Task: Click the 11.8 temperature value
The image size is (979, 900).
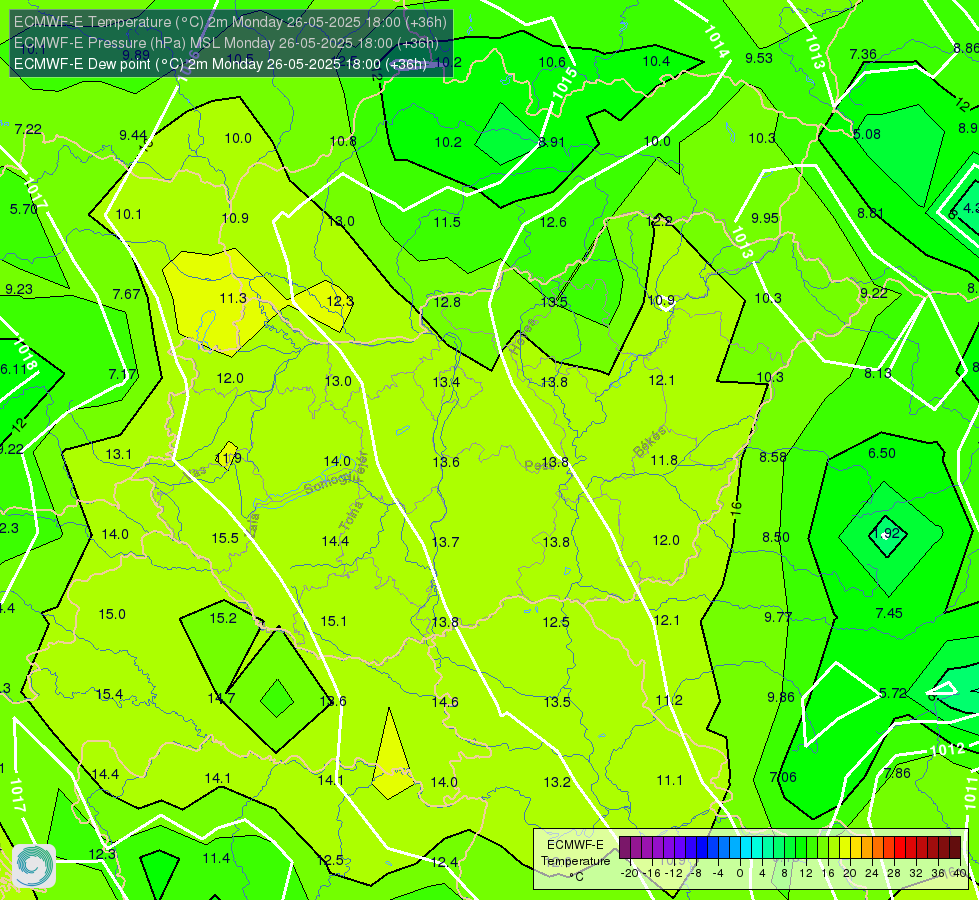Action: pos(664,461)
